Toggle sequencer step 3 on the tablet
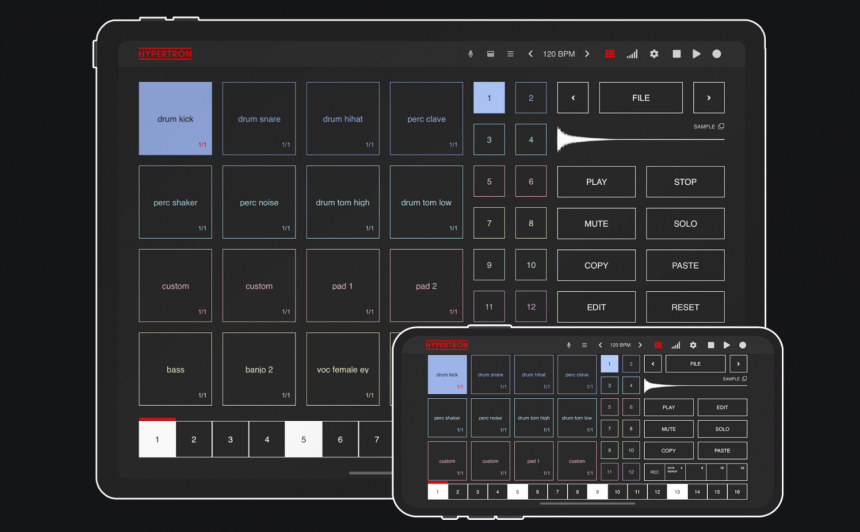Screen dimensions: 860x532 click(230, 439)
